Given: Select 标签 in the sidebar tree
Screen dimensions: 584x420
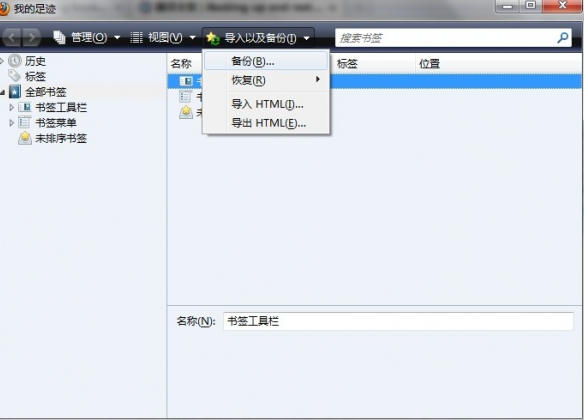Looking at the screenshot, I should pos(35,76).
